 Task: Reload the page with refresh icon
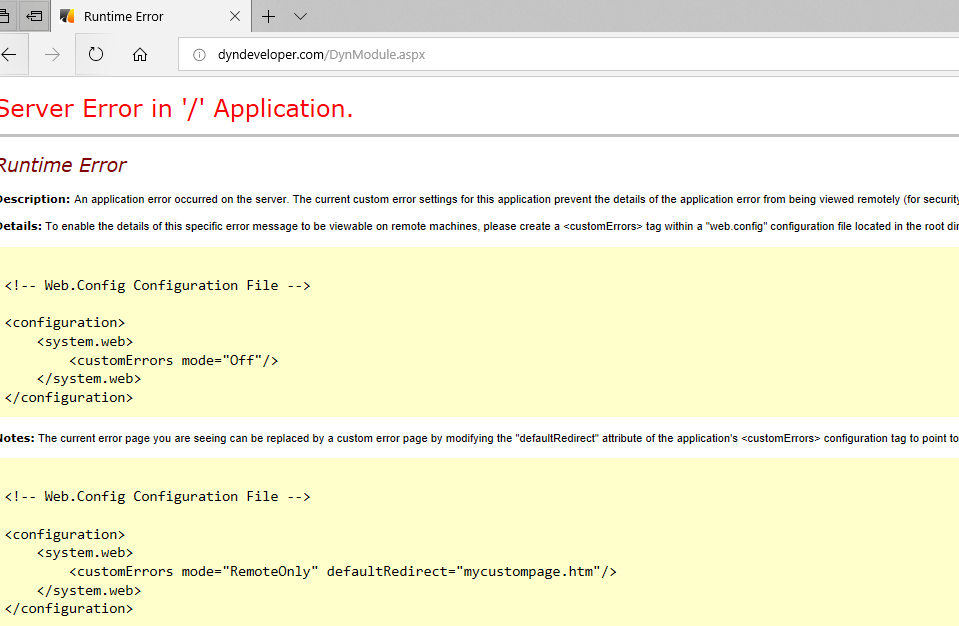pyautogui.click(x=95, y=54)
